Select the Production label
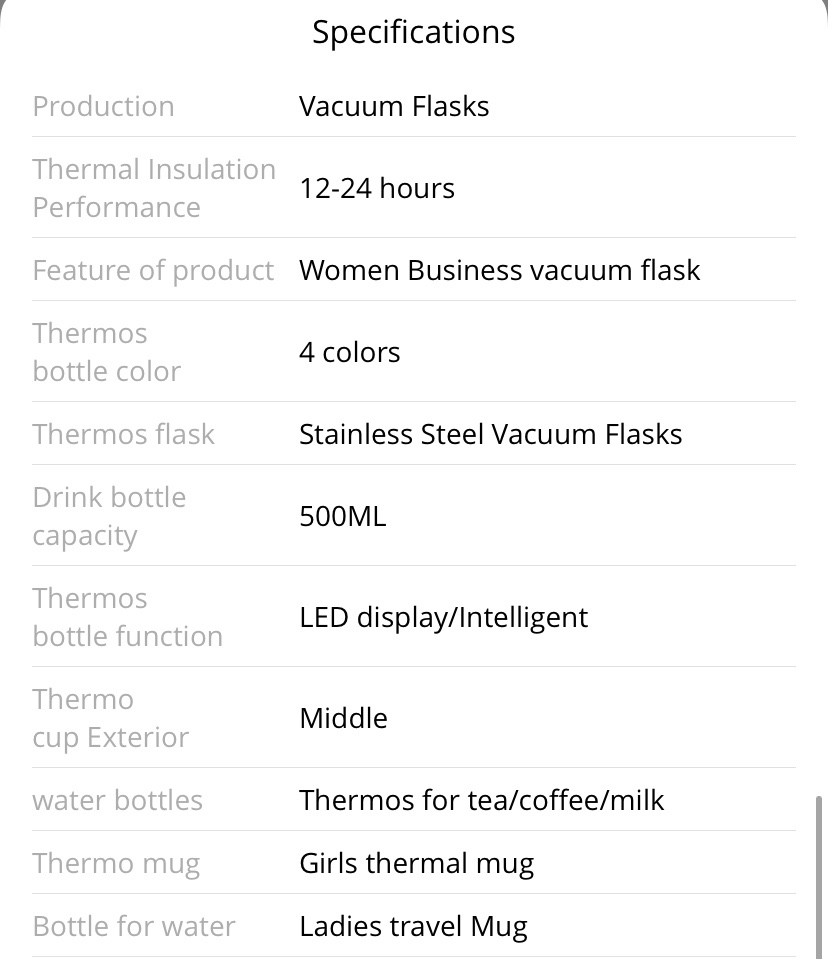 pyautogui.click(x=103, y=106)
